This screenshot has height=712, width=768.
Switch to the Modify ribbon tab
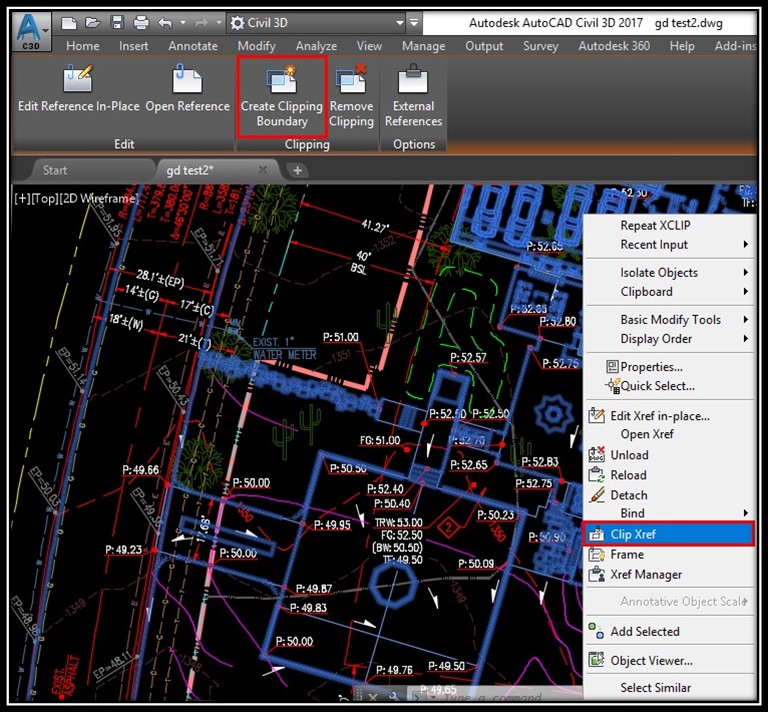[256, 46]
